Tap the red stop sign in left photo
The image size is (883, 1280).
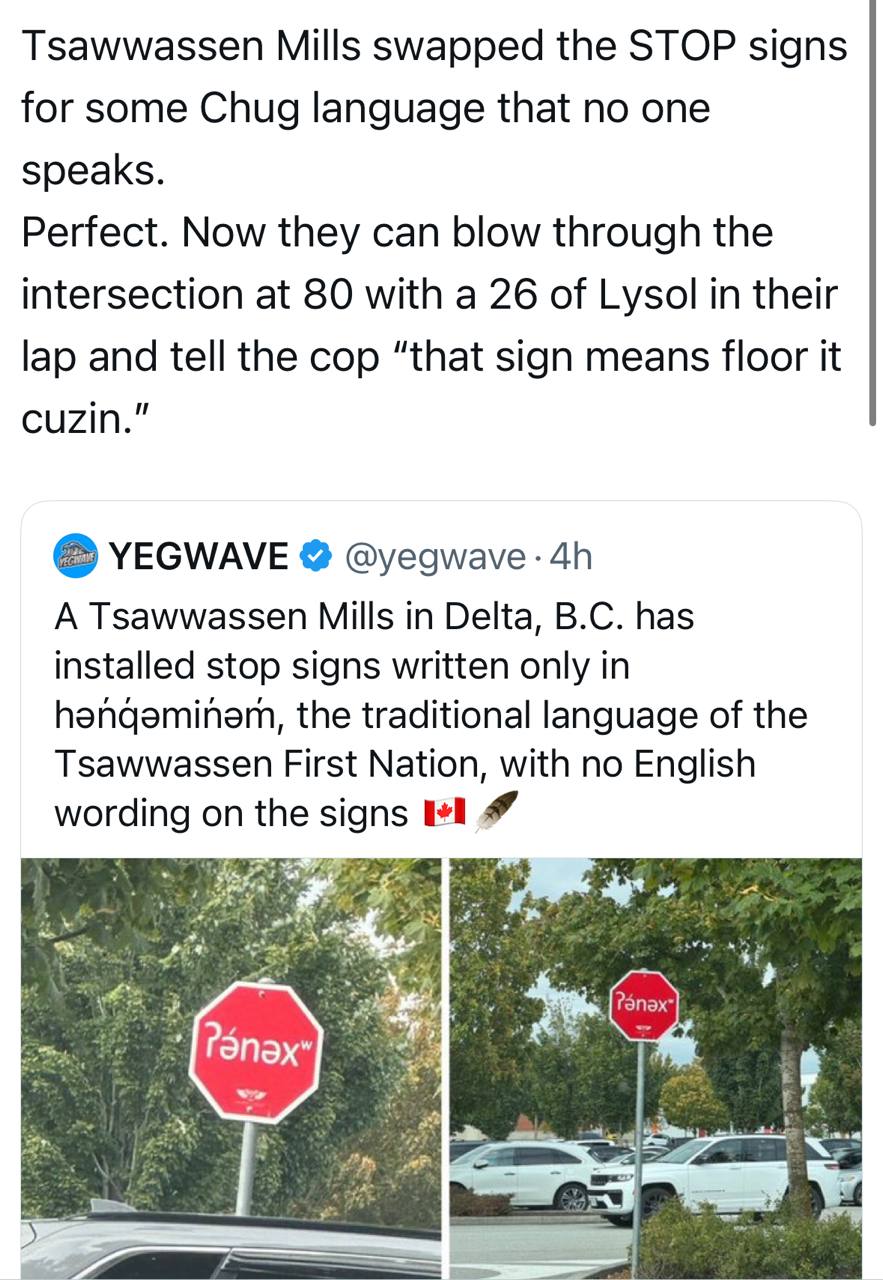256,1052
